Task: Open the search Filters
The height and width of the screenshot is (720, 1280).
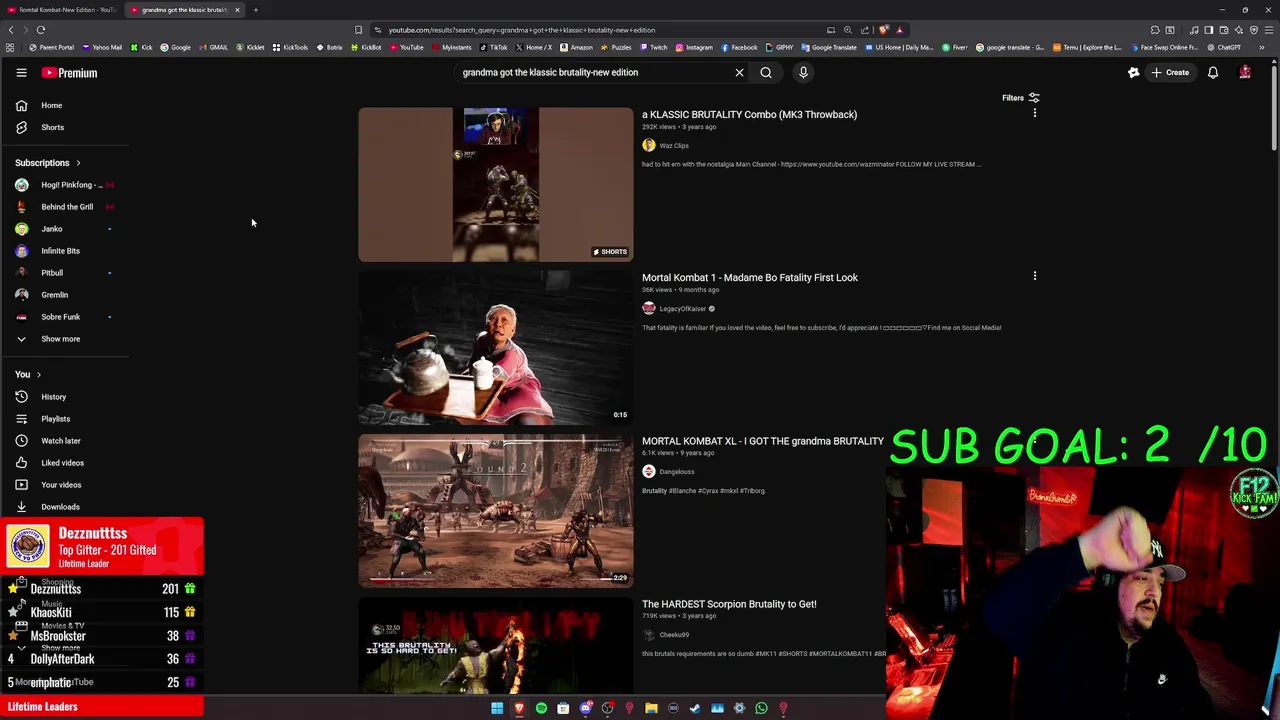Action: (x=1020, y=98)
